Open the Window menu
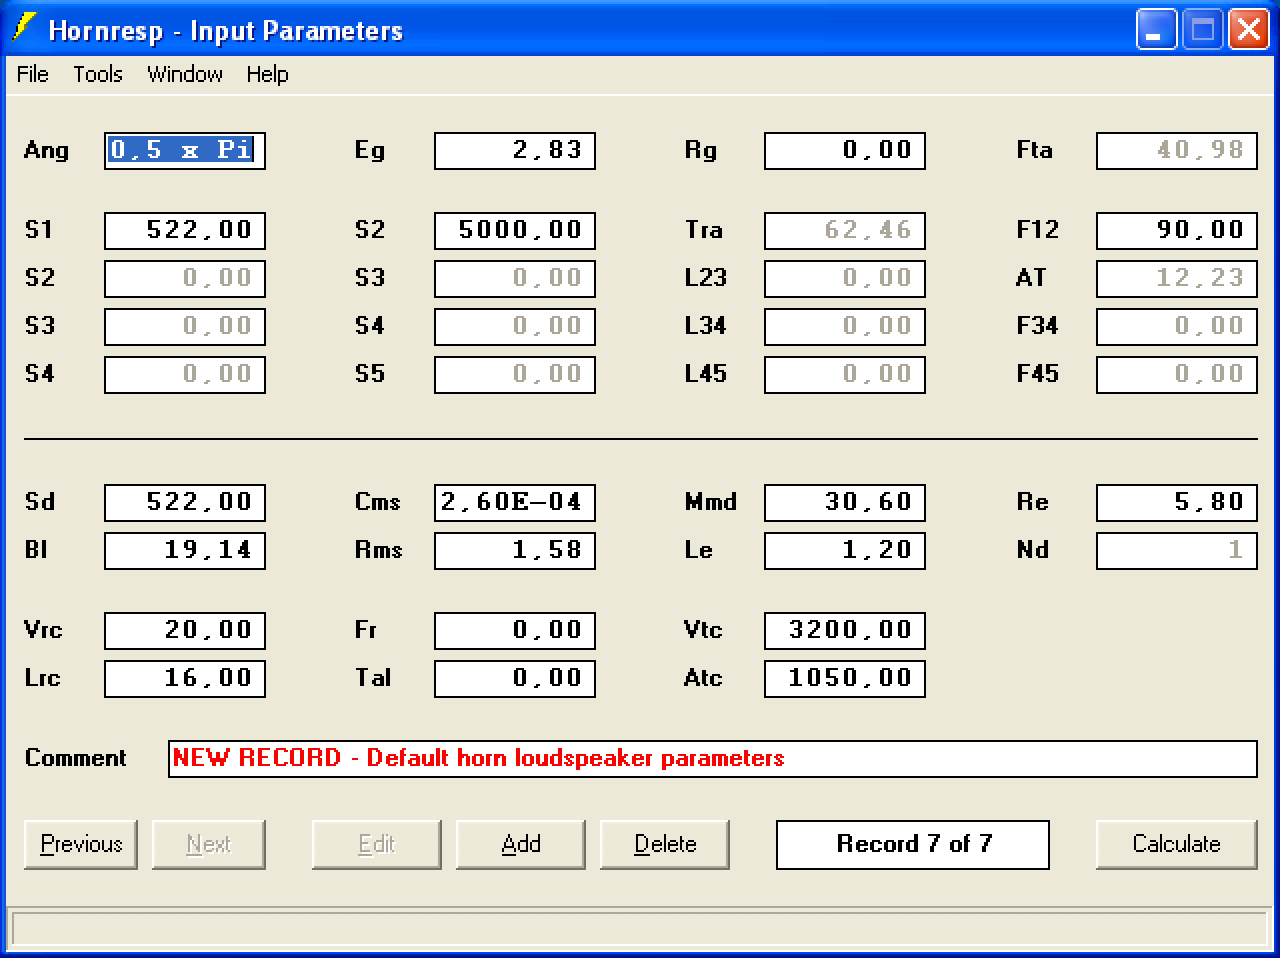1280x958 pixels. point(184,74)
